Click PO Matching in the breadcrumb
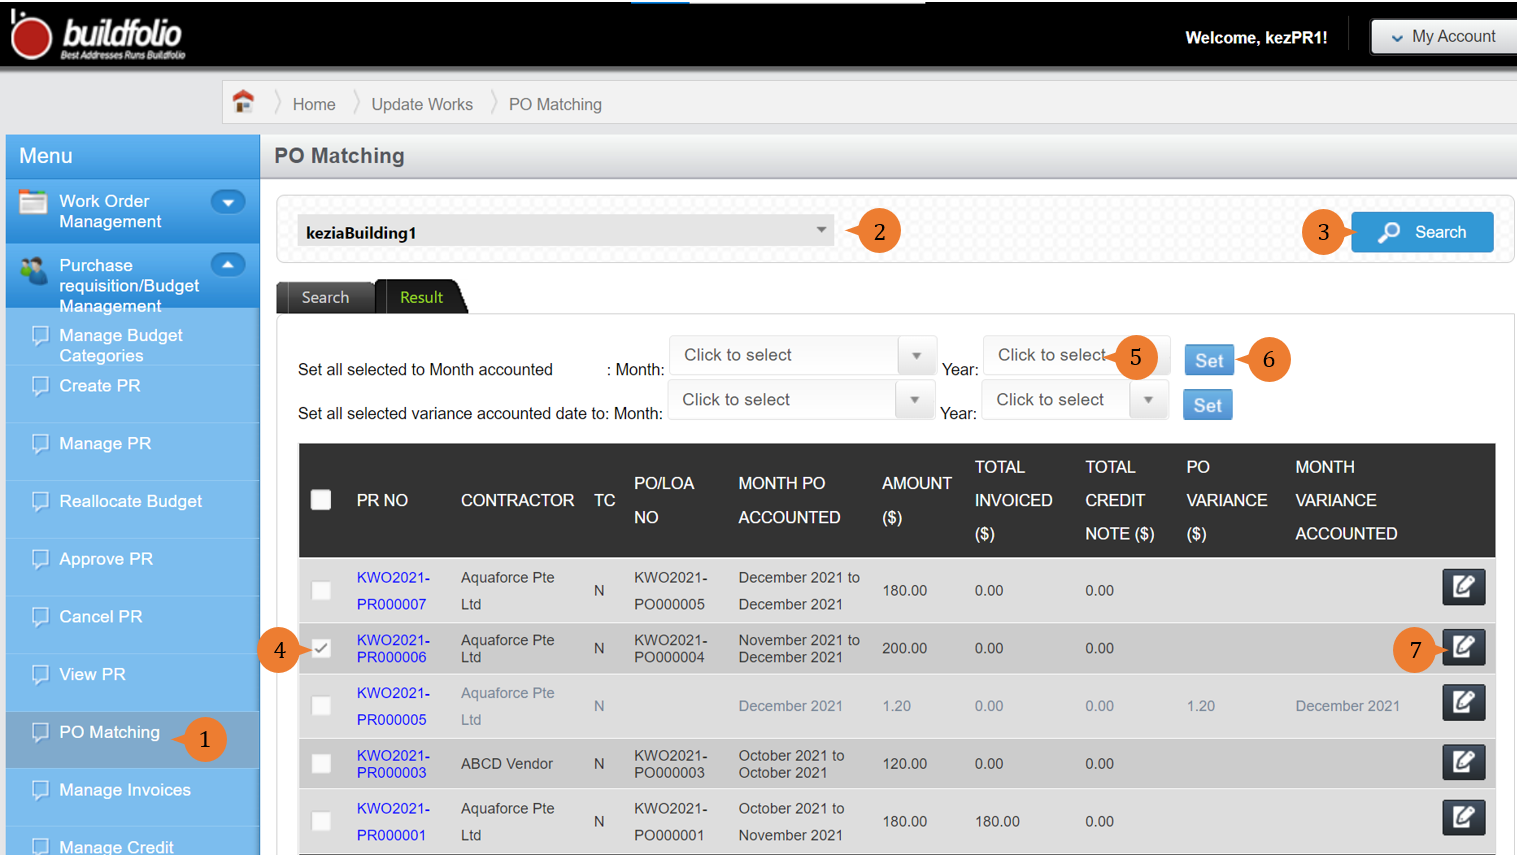1517x867 pixels. pos(555,104)
